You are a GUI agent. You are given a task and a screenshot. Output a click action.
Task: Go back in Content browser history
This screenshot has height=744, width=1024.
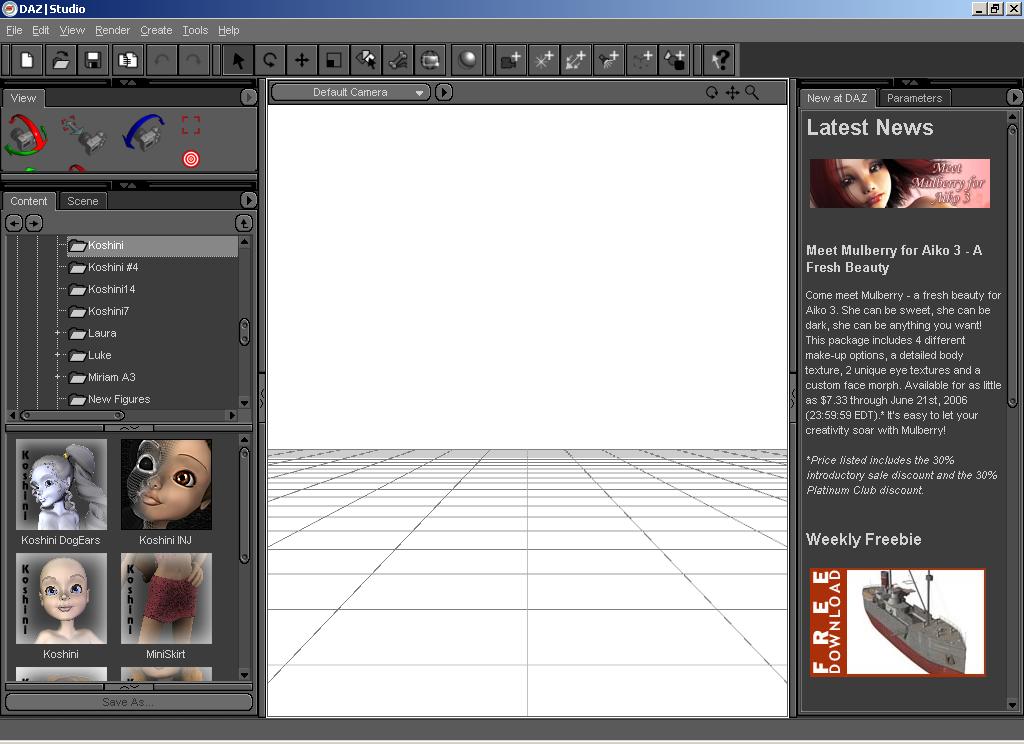click(x=14, y=223)
